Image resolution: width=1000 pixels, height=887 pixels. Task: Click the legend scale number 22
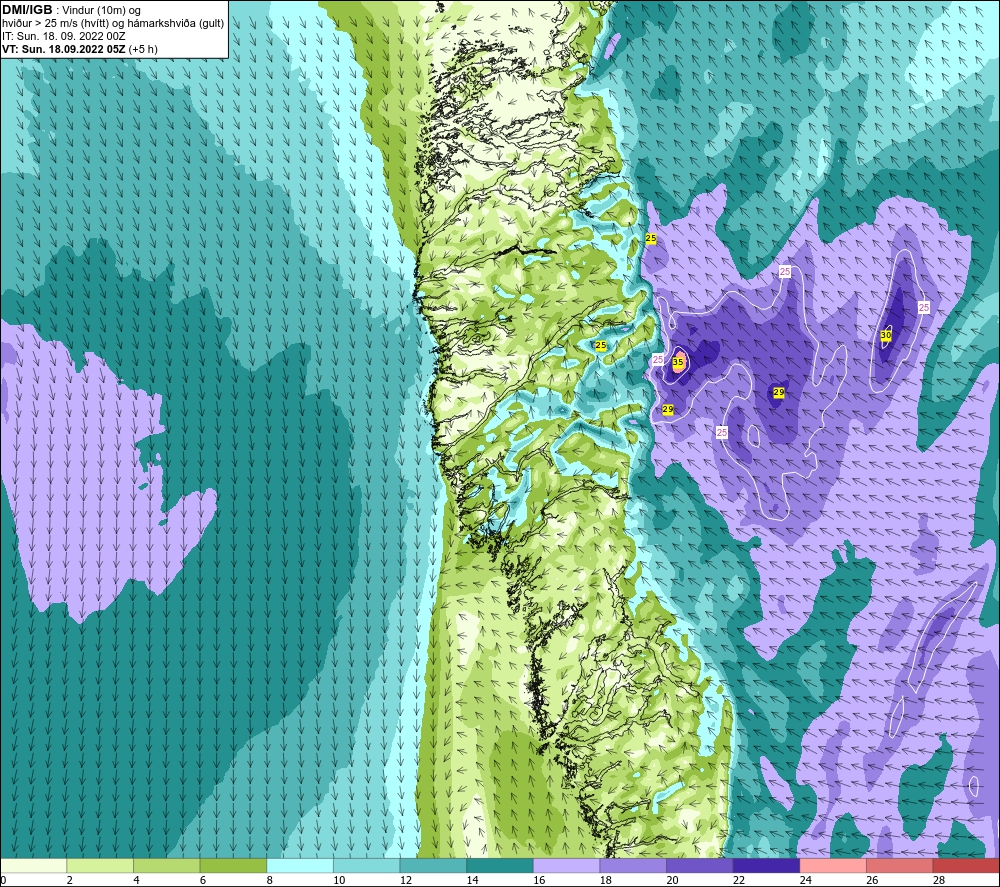[739, 881]
